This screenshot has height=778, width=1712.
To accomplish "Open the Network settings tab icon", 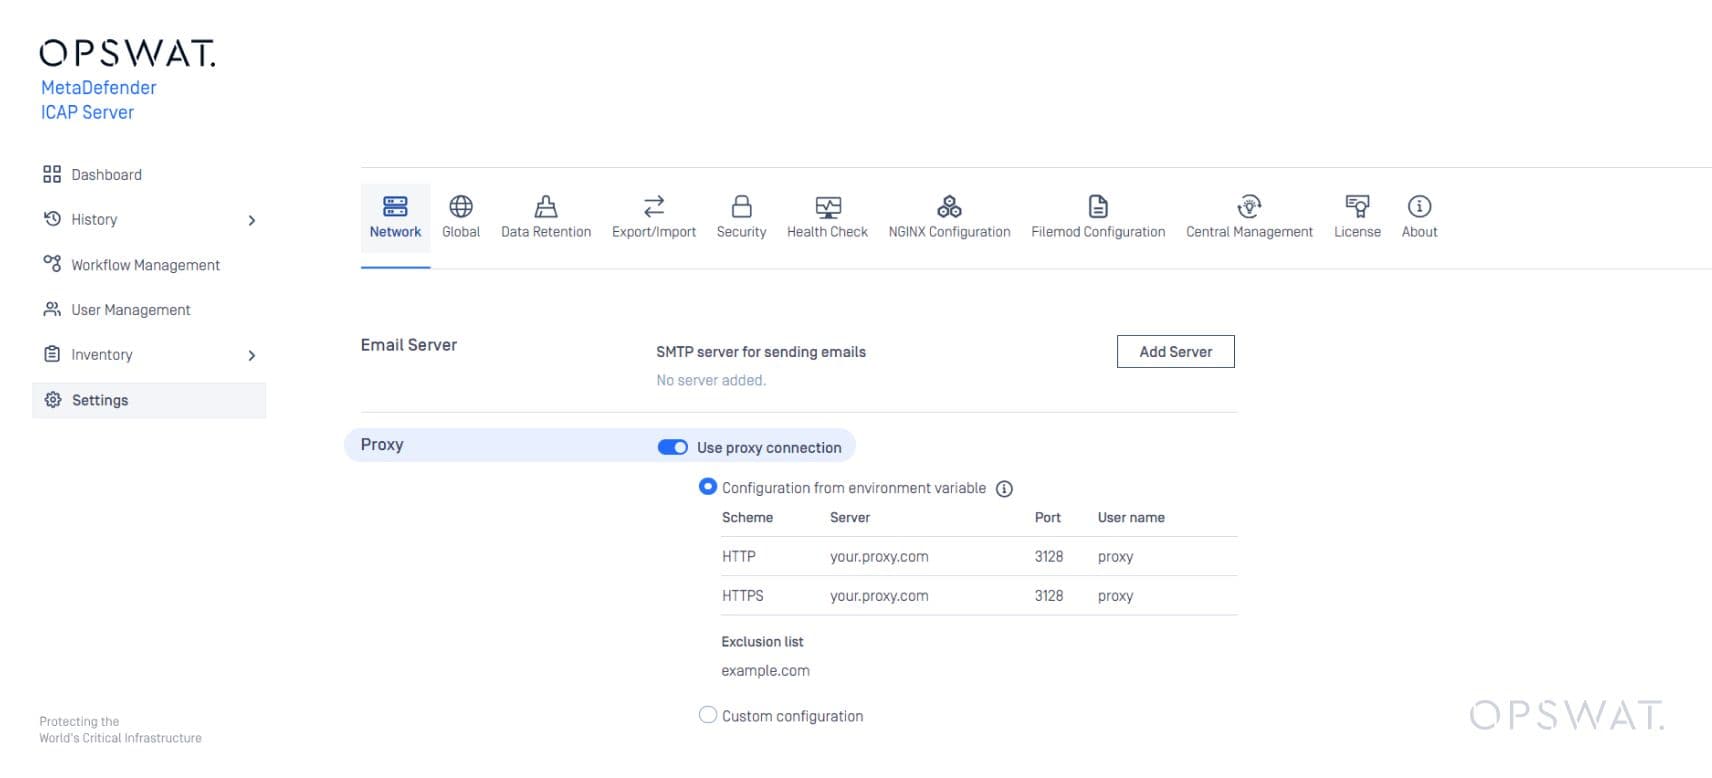I will click(395, 206).
